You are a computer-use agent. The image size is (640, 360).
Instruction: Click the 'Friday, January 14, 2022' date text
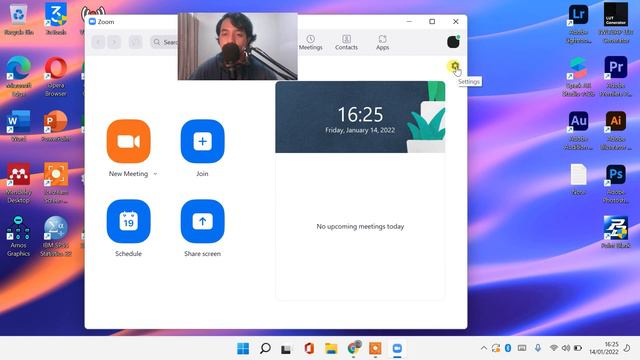360,130
